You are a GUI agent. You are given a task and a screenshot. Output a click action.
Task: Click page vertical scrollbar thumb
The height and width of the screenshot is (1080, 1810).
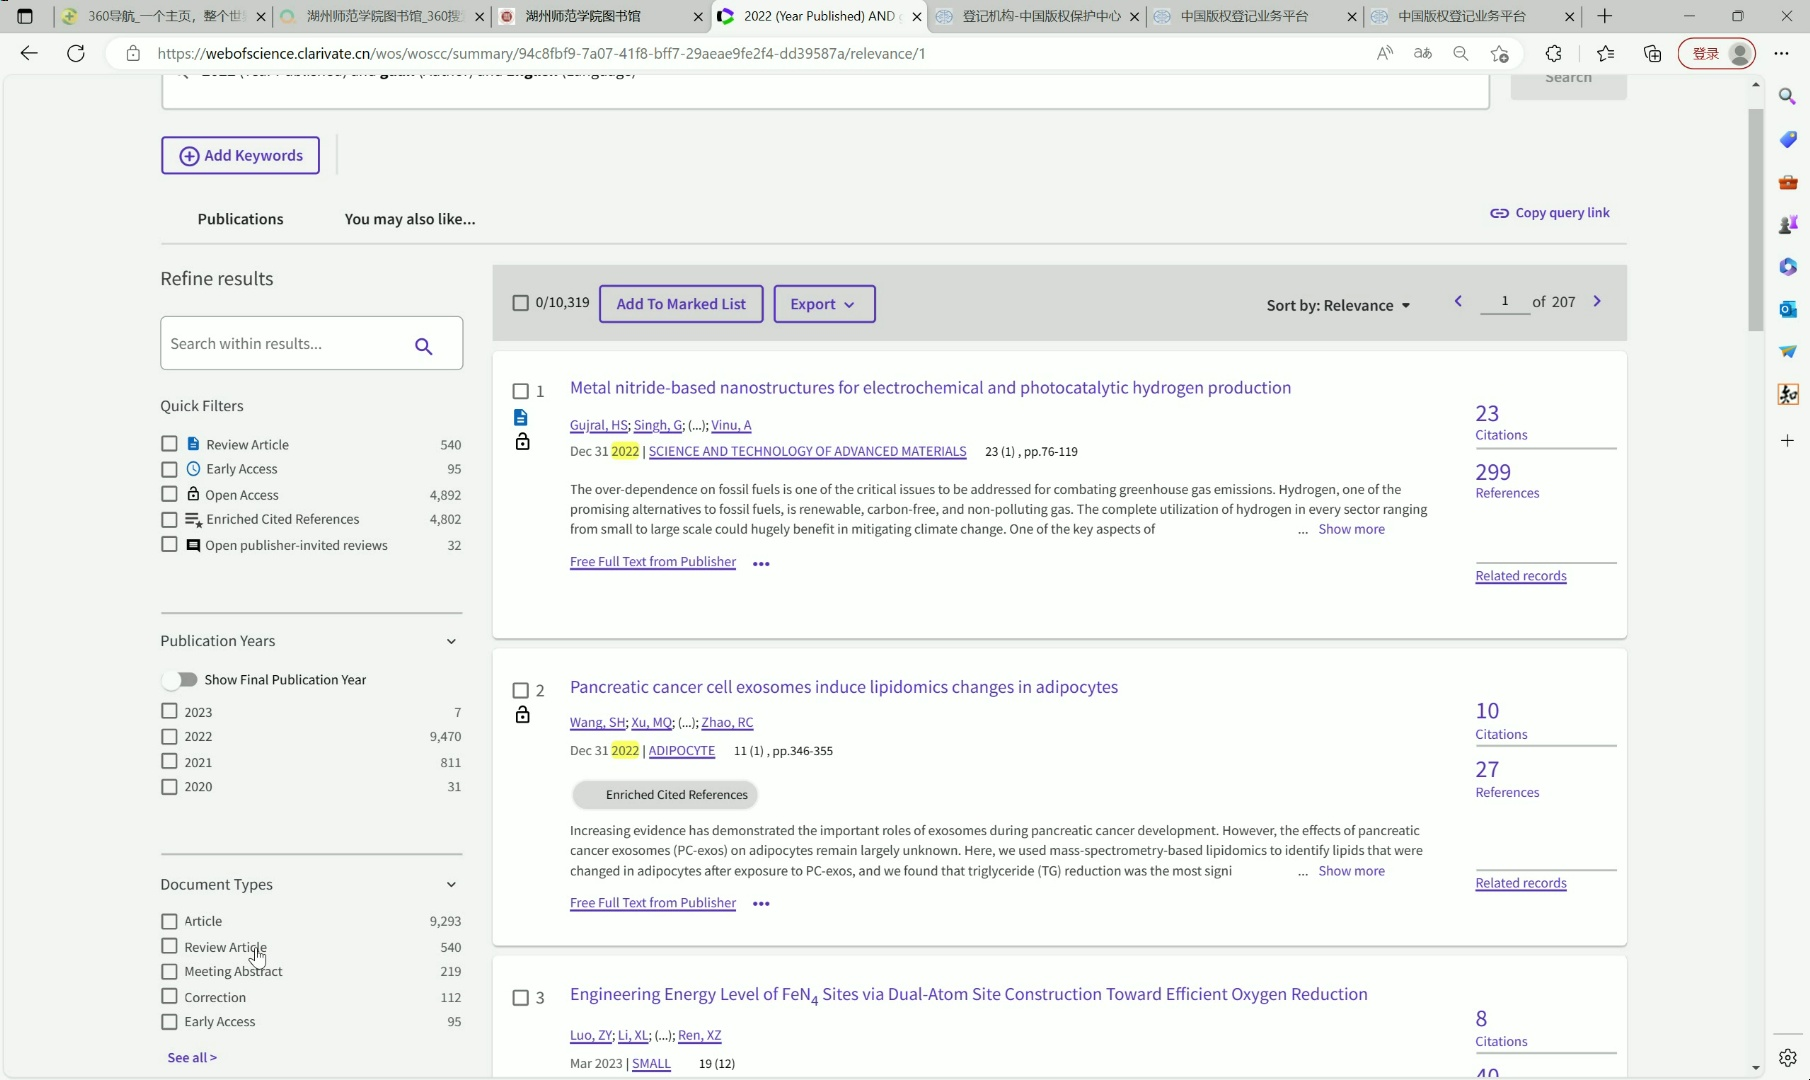[x=1756, y=220]
